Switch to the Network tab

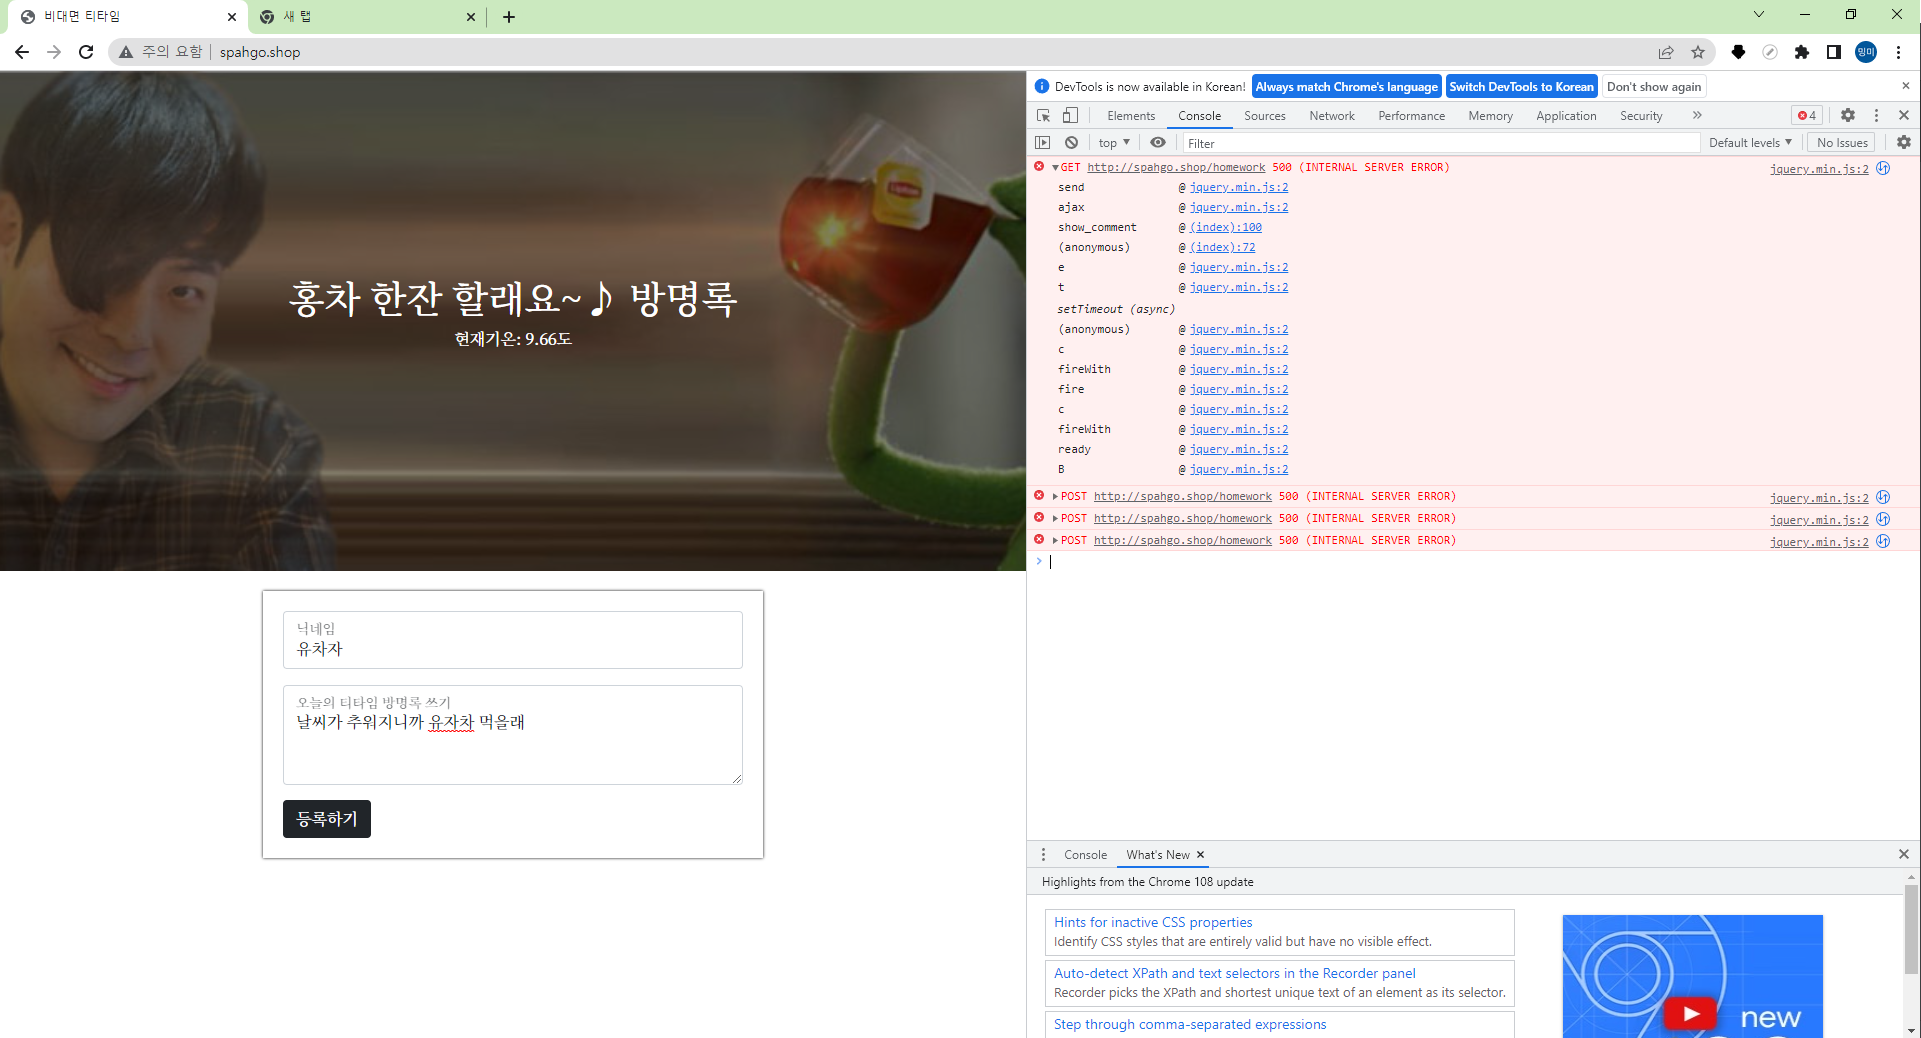pos(1332,116)
